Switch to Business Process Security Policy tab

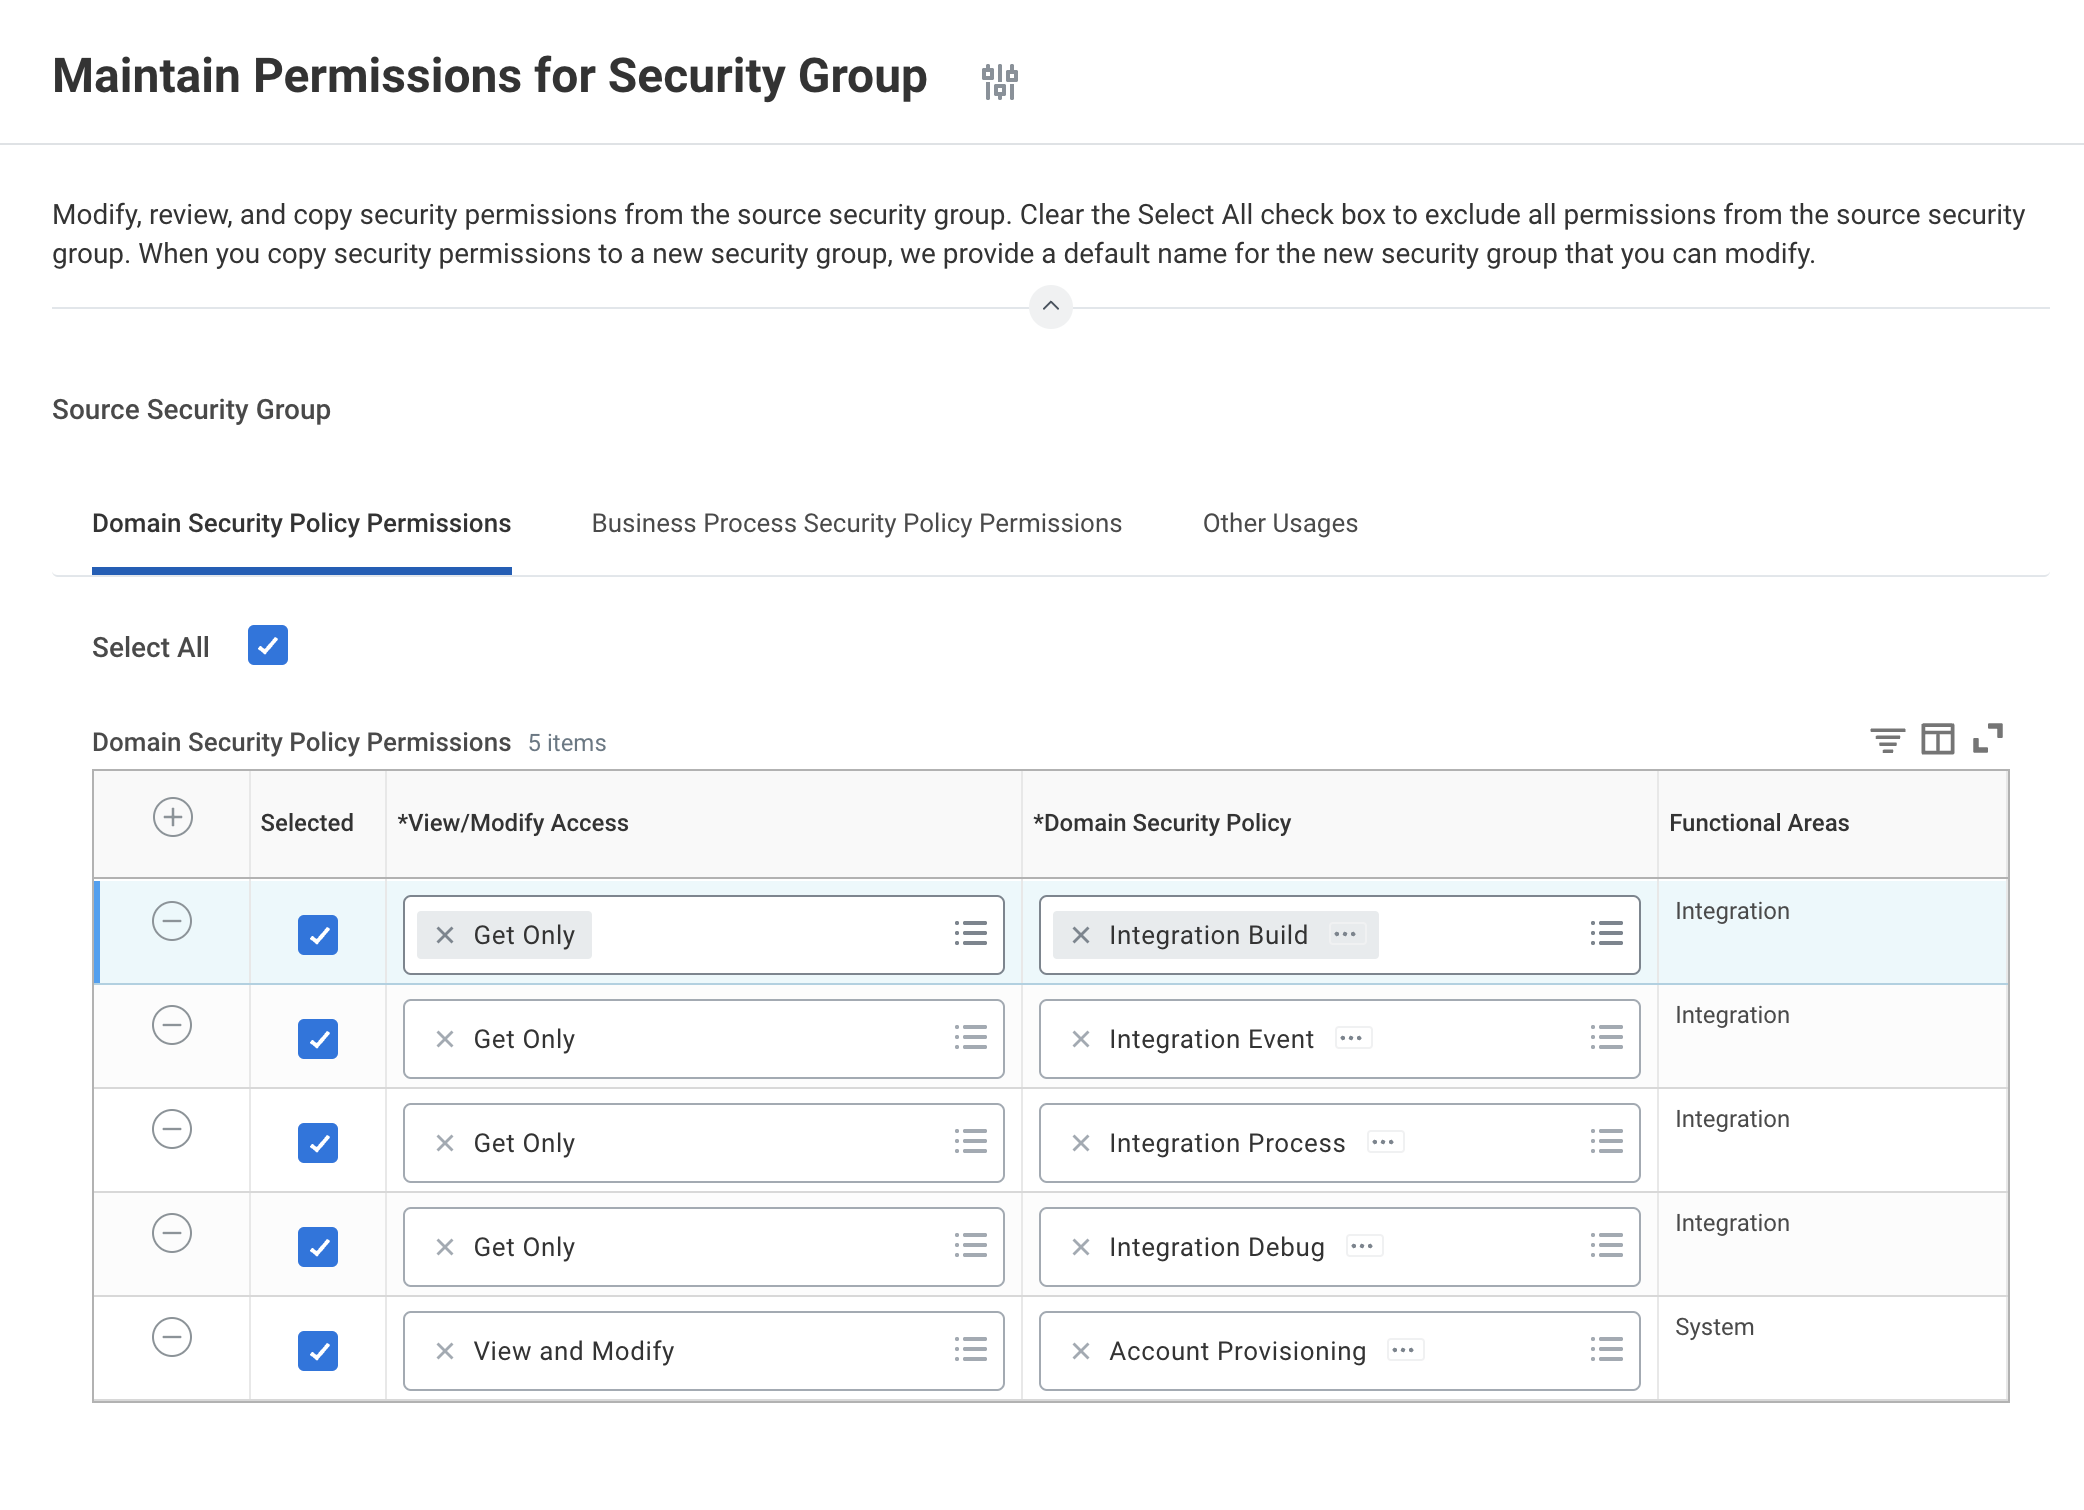[x=856, y=524]
